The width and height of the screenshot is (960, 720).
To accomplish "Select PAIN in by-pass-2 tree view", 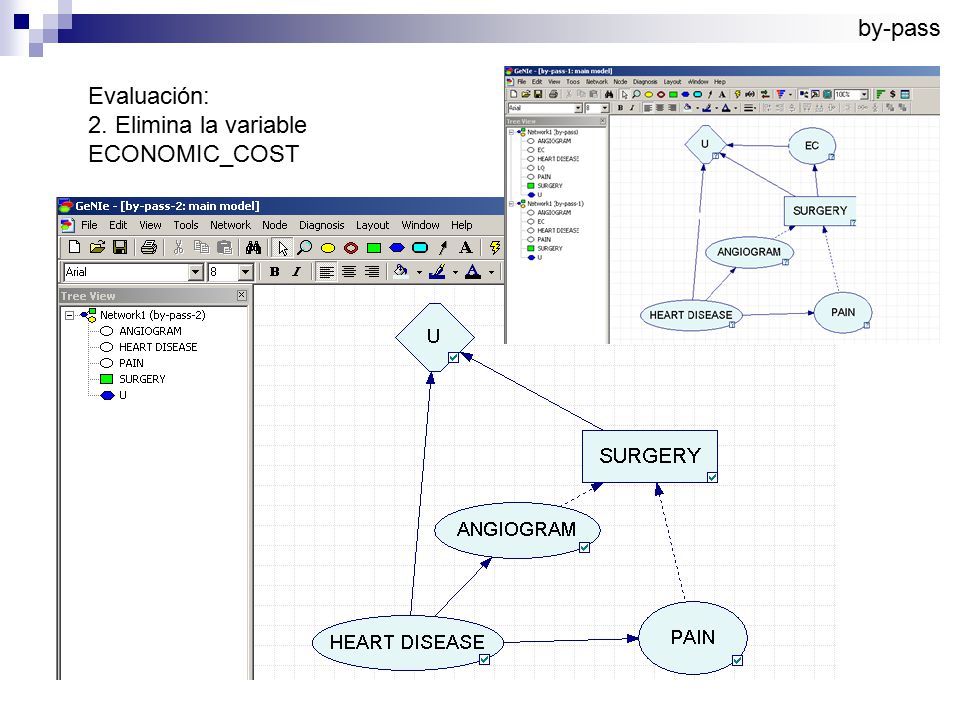I will (131, 363).
